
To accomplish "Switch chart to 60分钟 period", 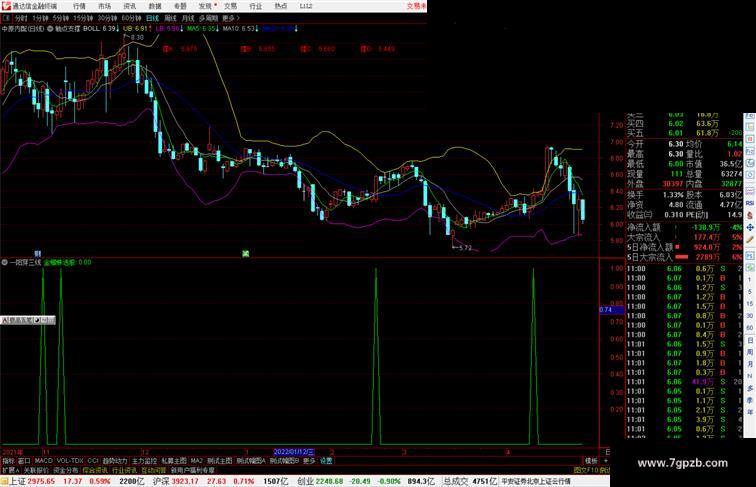I will (x=131, y=18).
